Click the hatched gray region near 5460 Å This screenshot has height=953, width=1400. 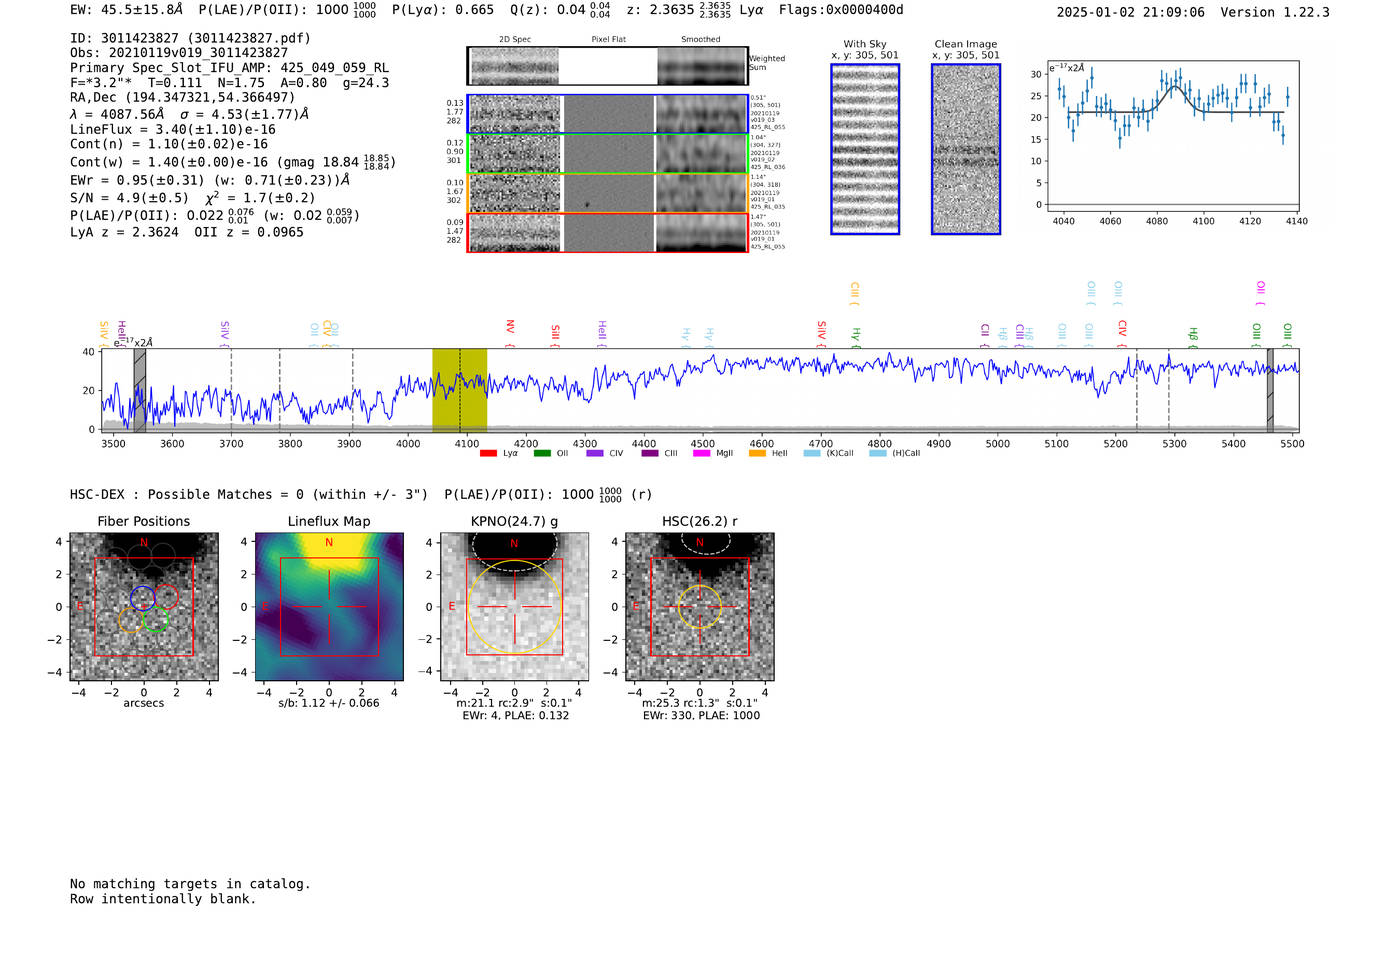(1270, 390)
